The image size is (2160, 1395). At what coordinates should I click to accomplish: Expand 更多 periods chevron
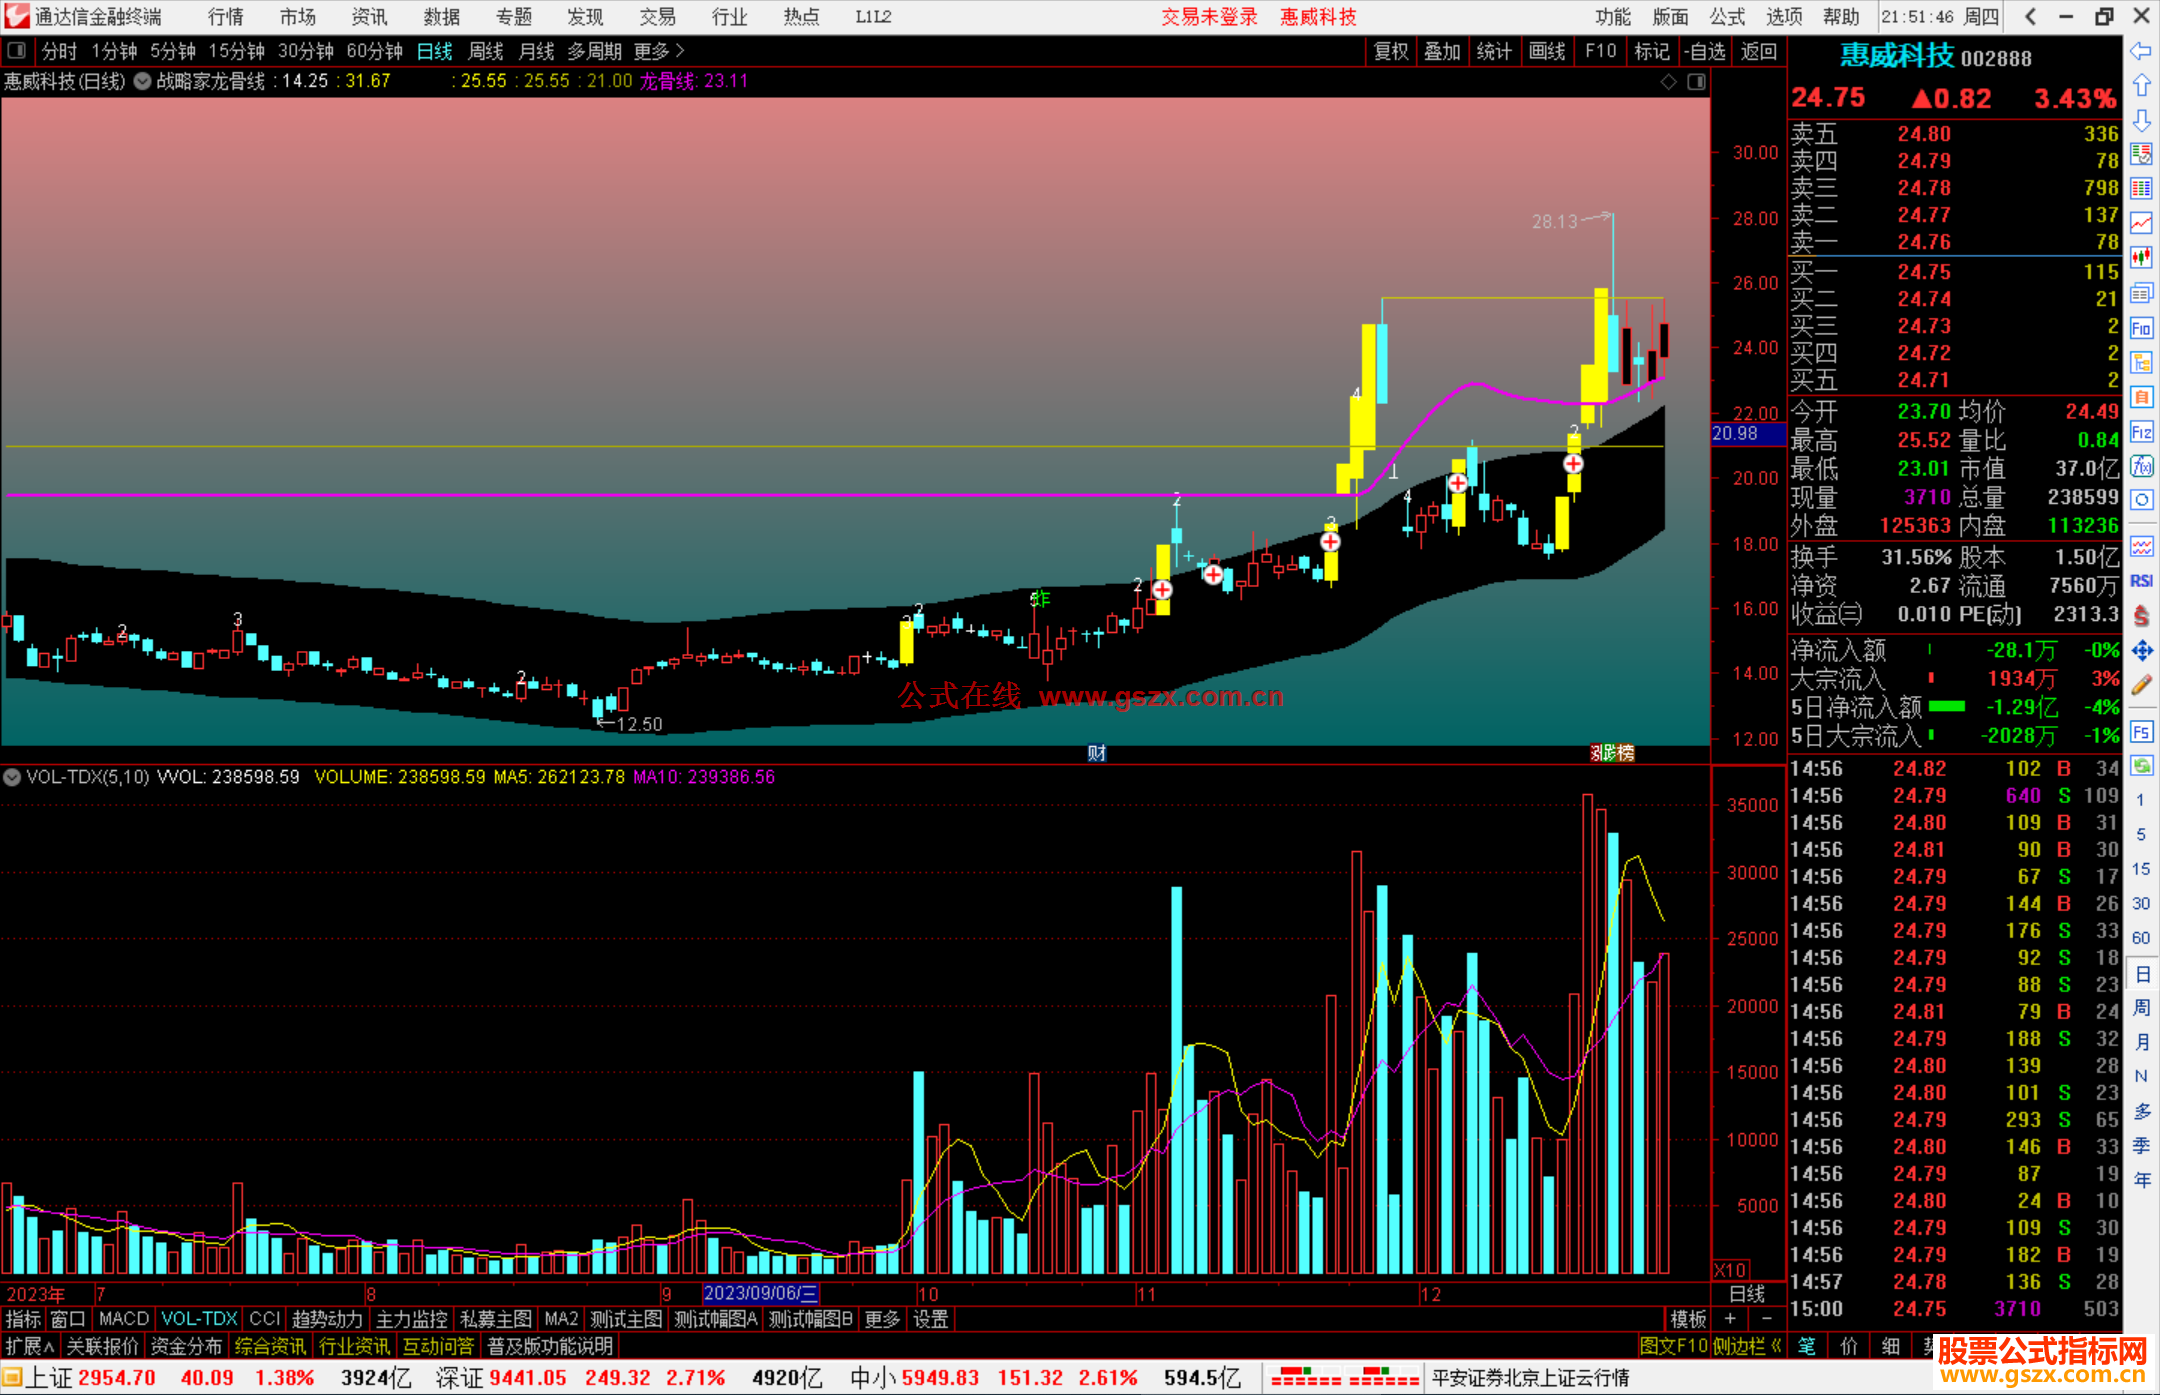(x=680, y=50)
